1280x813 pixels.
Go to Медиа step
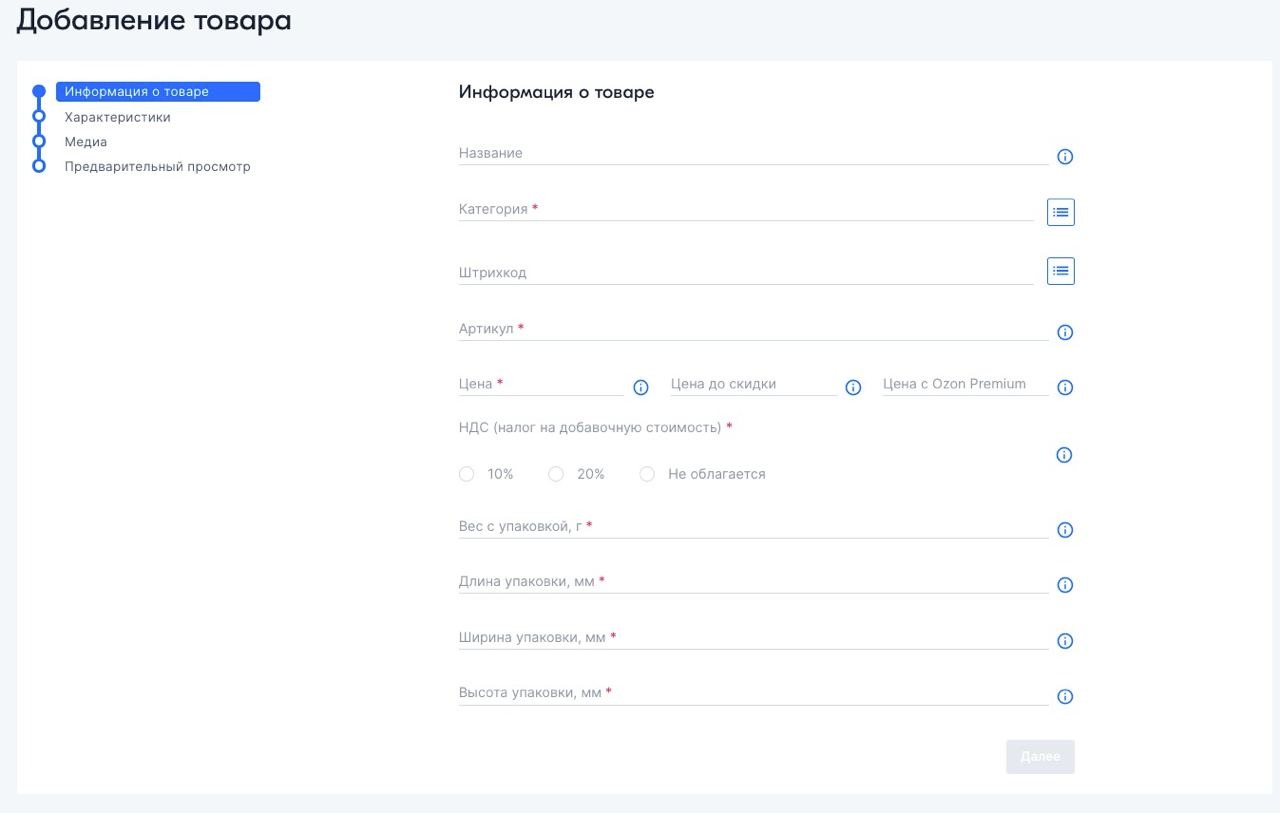pyautogui.click(x=86, y=142)
